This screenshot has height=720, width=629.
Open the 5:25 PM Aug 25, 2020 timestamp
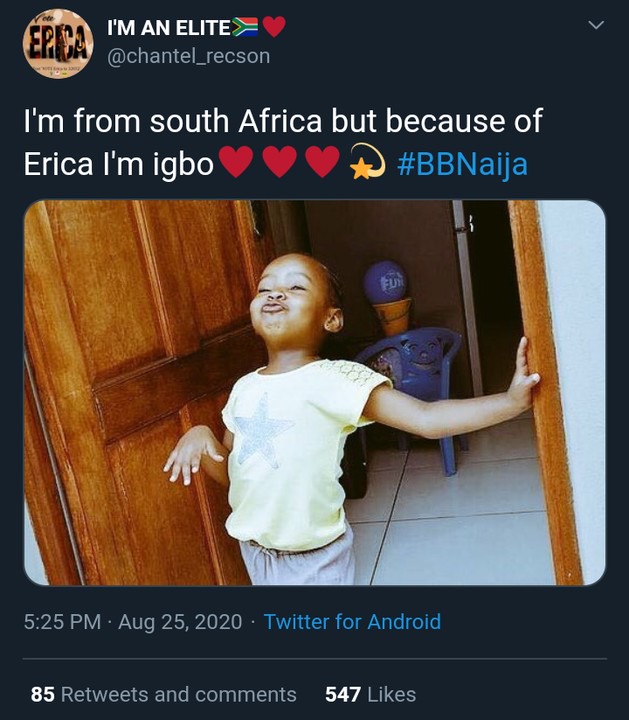point(133,622)
